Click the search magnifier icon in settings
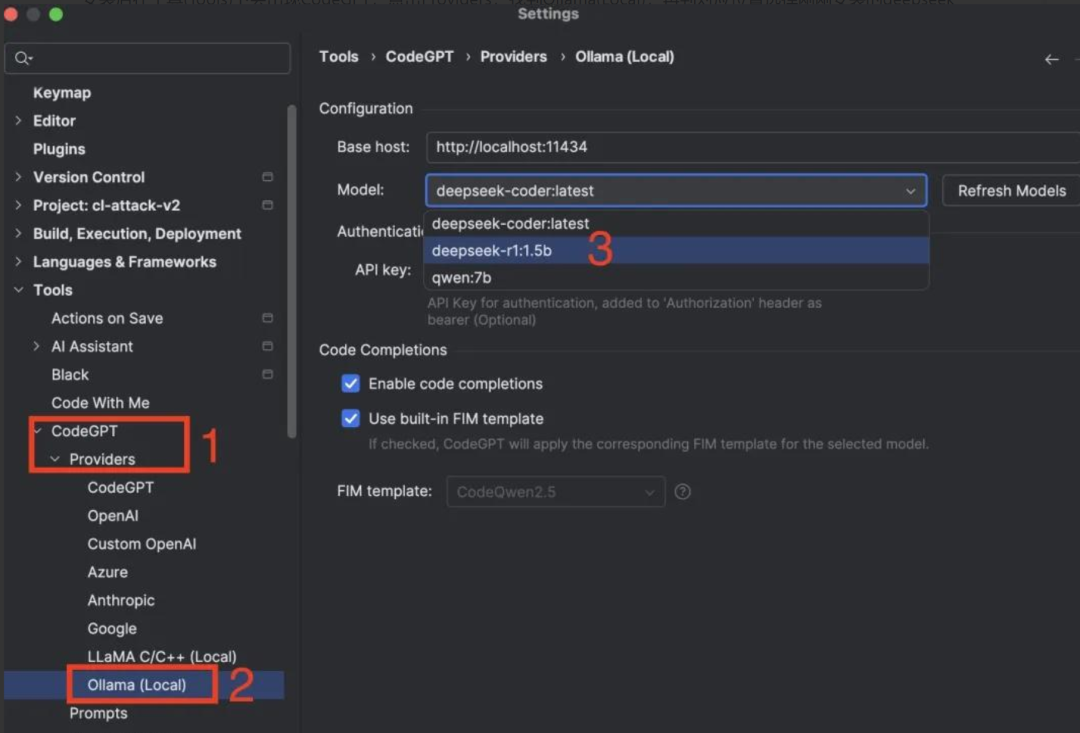Viewport: 1080px width, 733px height. pyautogui.click(x=22, y=59)
